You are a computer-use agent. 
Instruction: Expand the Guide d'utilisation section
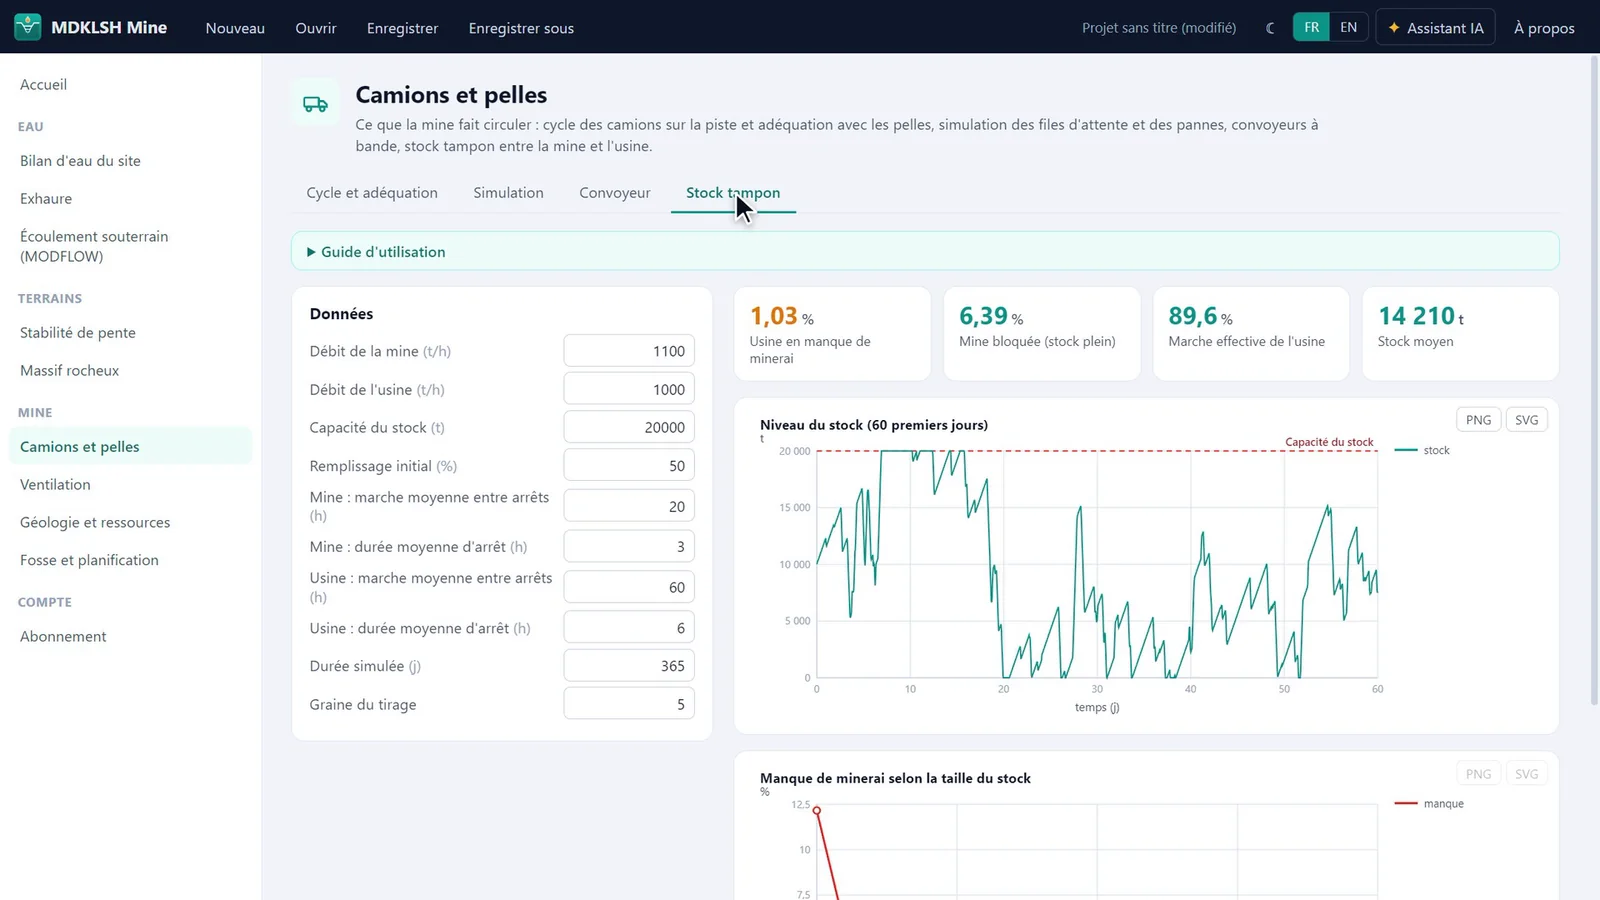pos(925,251)
